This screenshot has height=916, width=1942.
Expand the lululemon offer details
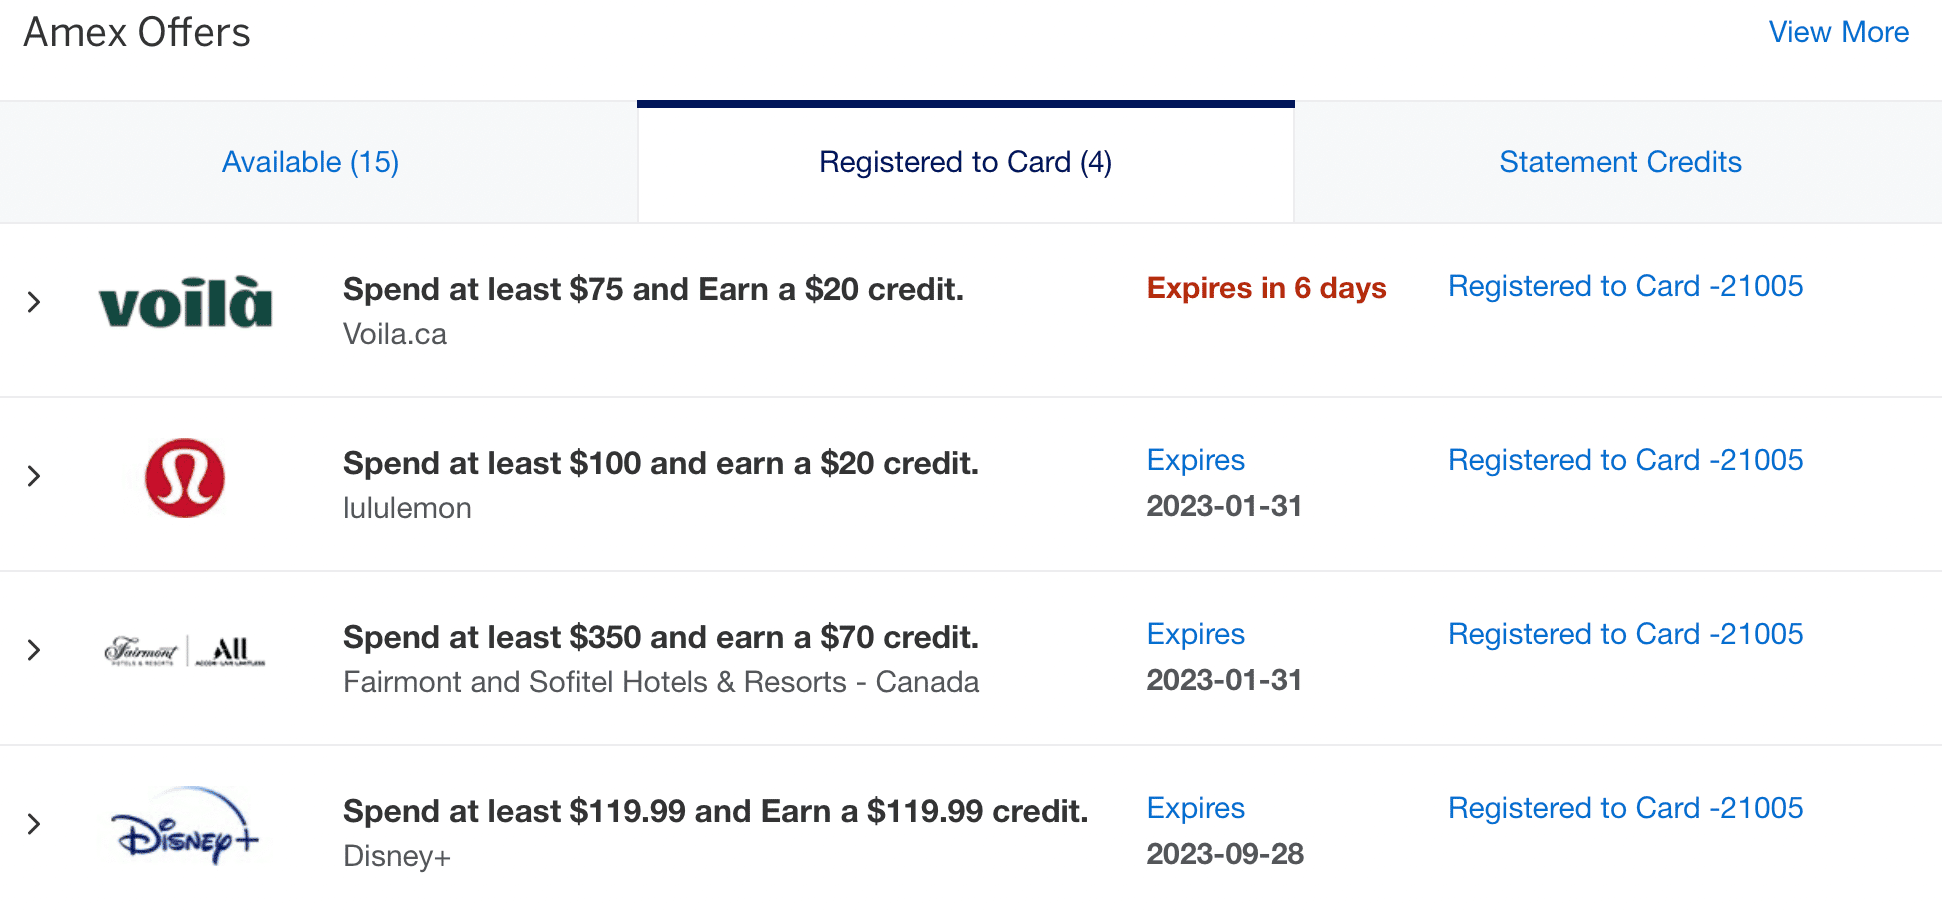(x=34, y=476)
